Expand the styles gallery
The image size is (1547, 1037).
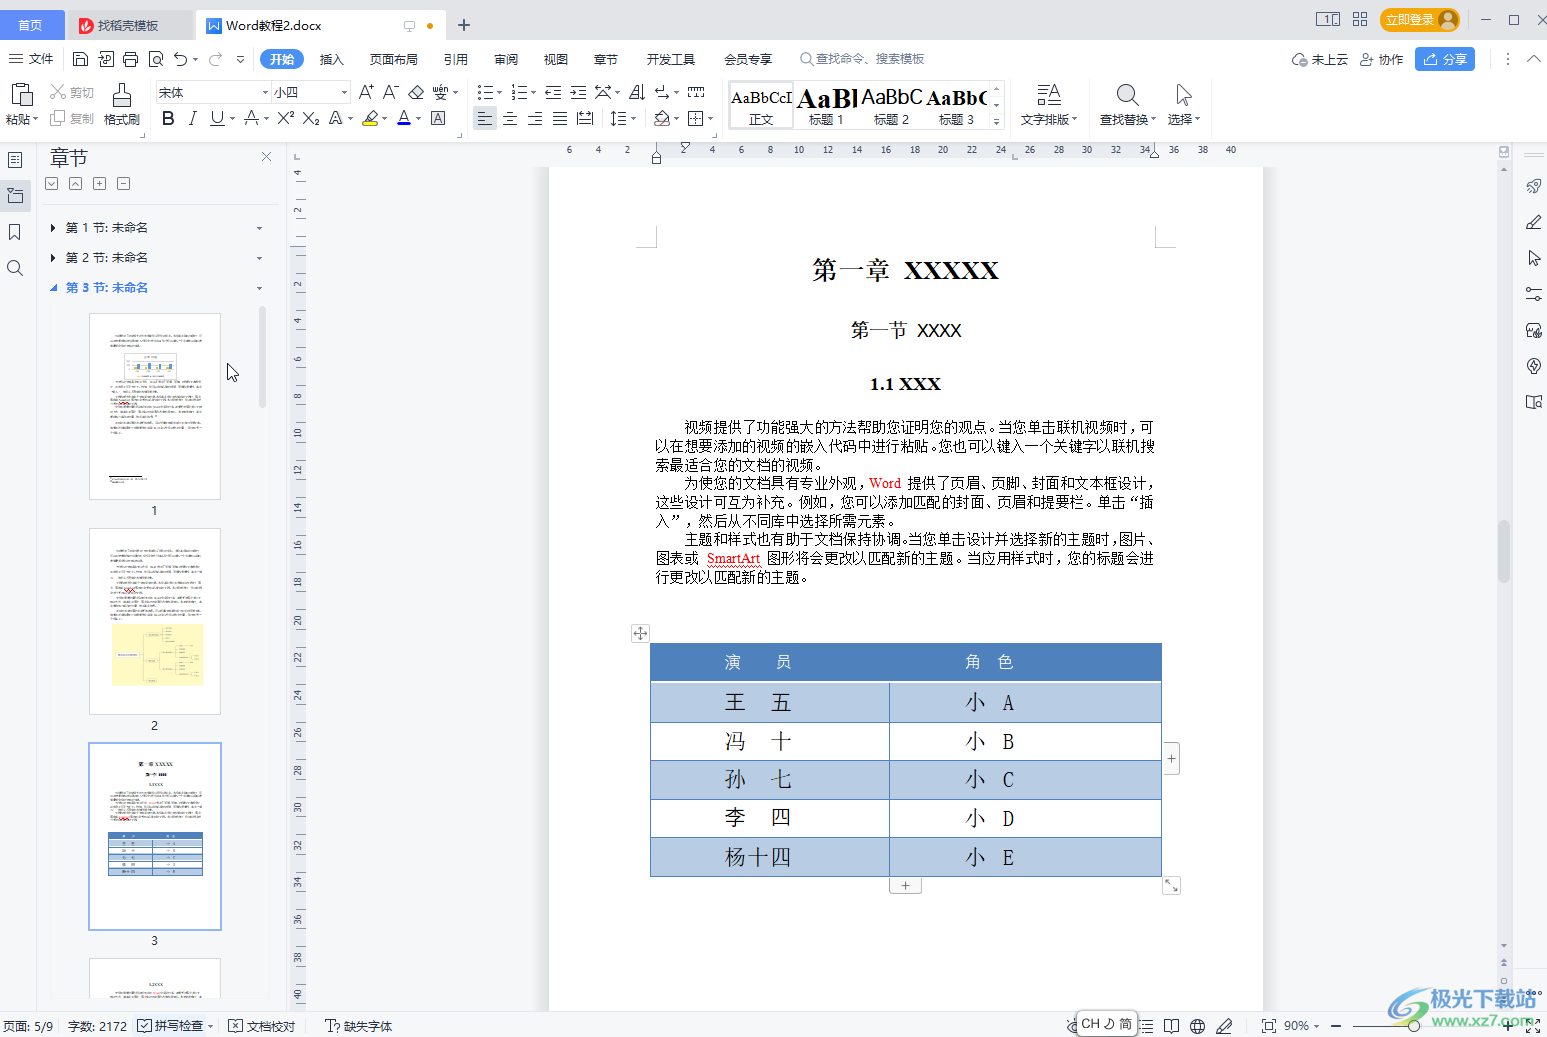(996, 121)
